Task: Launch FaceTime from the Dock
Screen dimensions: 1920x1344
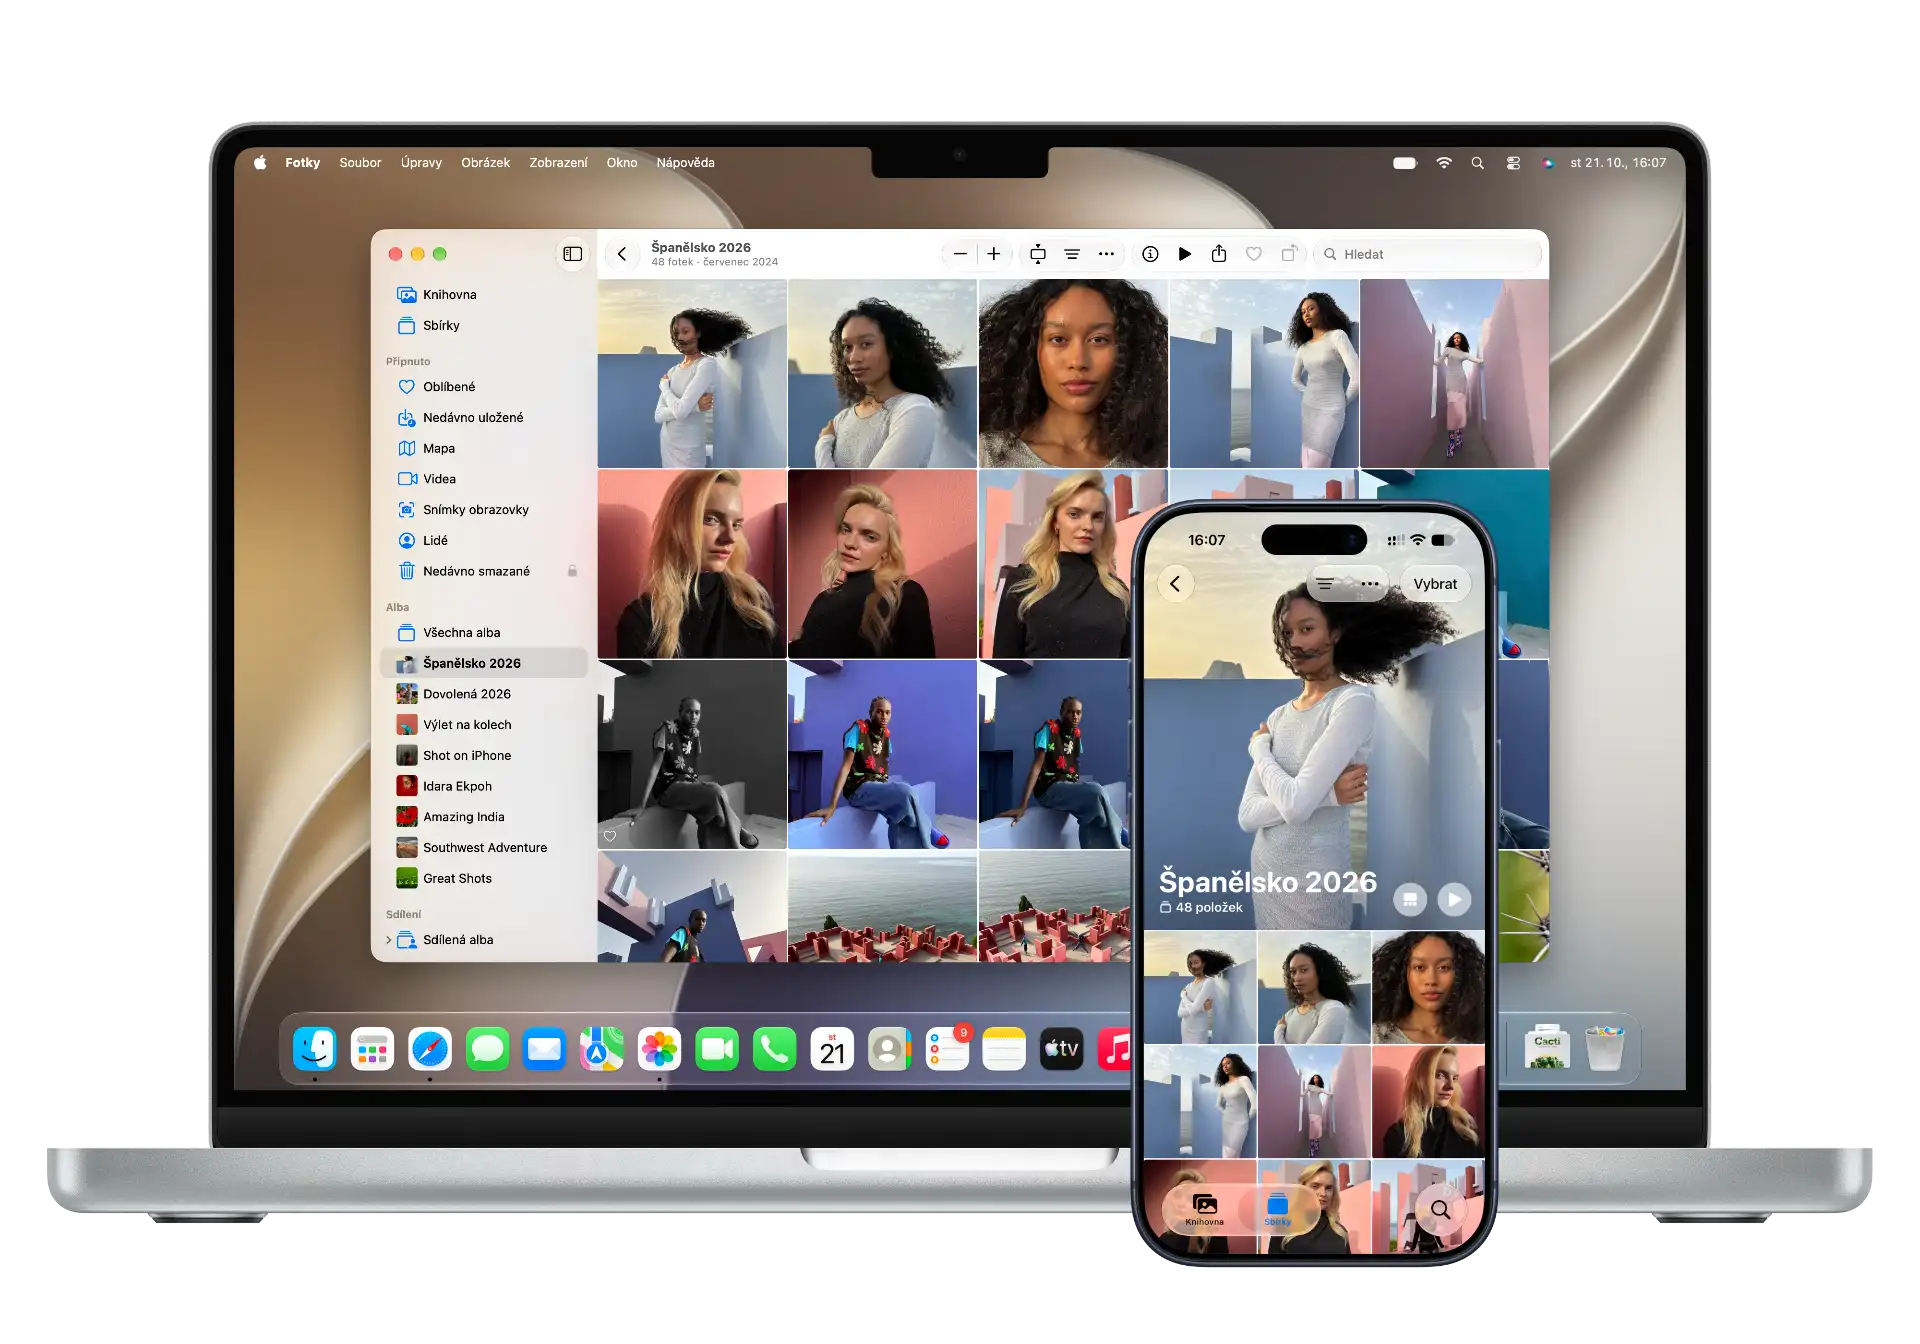Action: click(717, 1049)
